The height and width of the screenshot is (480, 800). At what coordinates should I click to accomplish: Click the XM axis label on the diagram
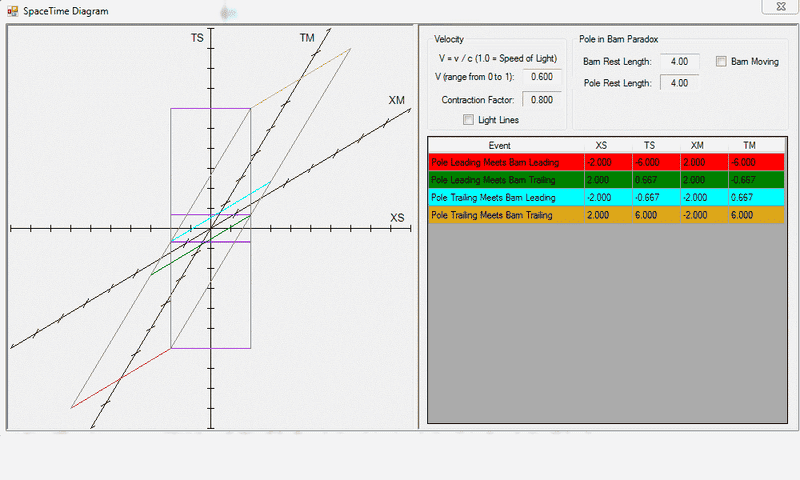coord(396,100)
